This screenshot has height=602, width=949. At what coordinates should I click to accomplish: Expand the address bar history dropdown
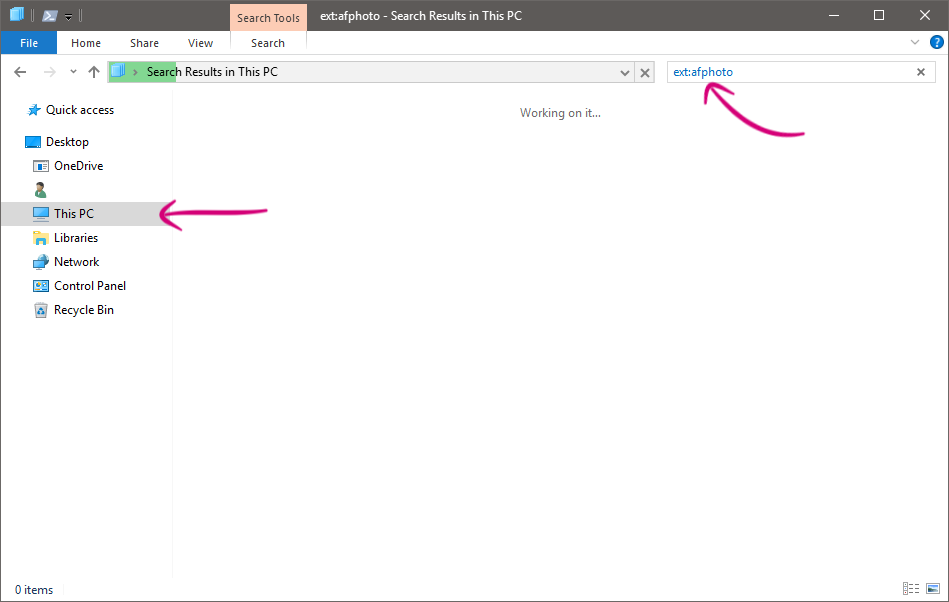pyautogui.click(x=625, y=73)
